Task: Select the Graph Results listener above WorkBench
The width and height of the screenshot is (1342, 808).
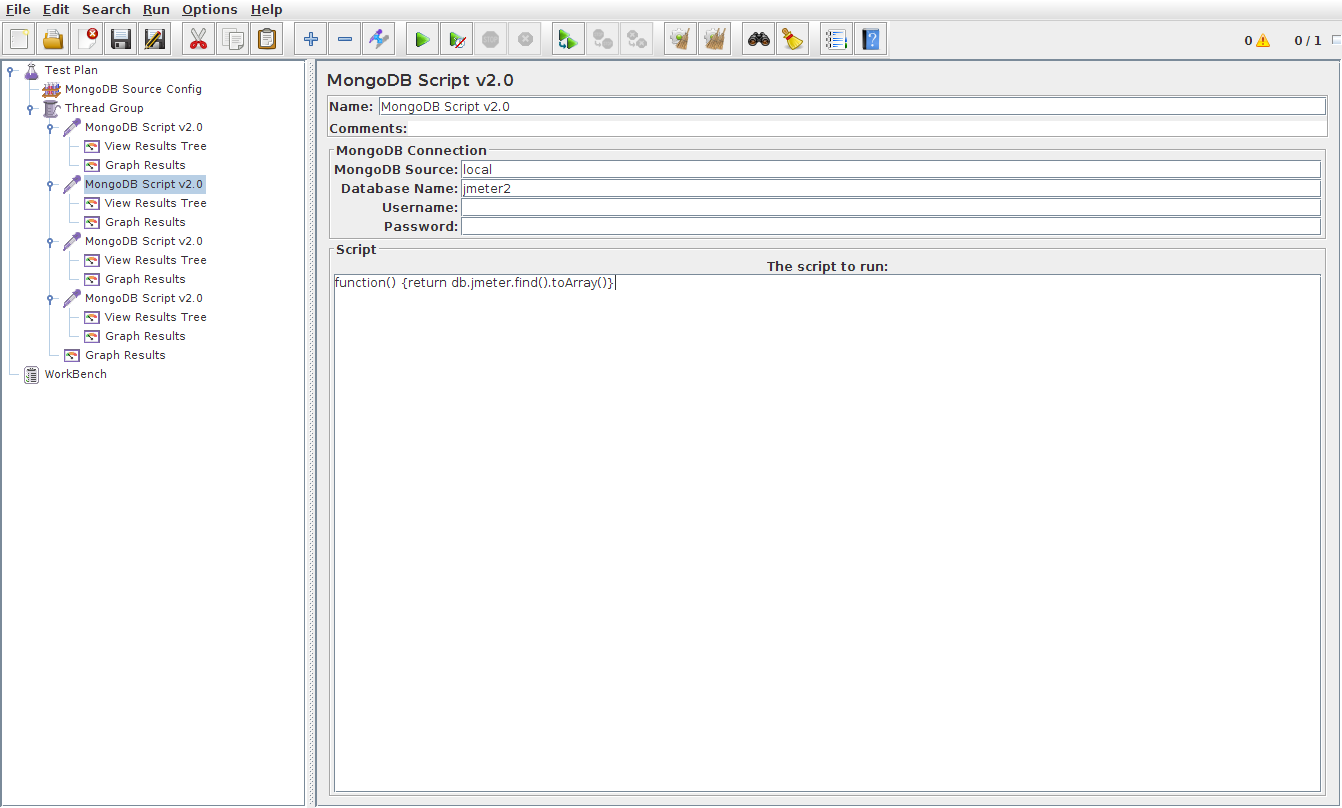Action: pos(125,355)
